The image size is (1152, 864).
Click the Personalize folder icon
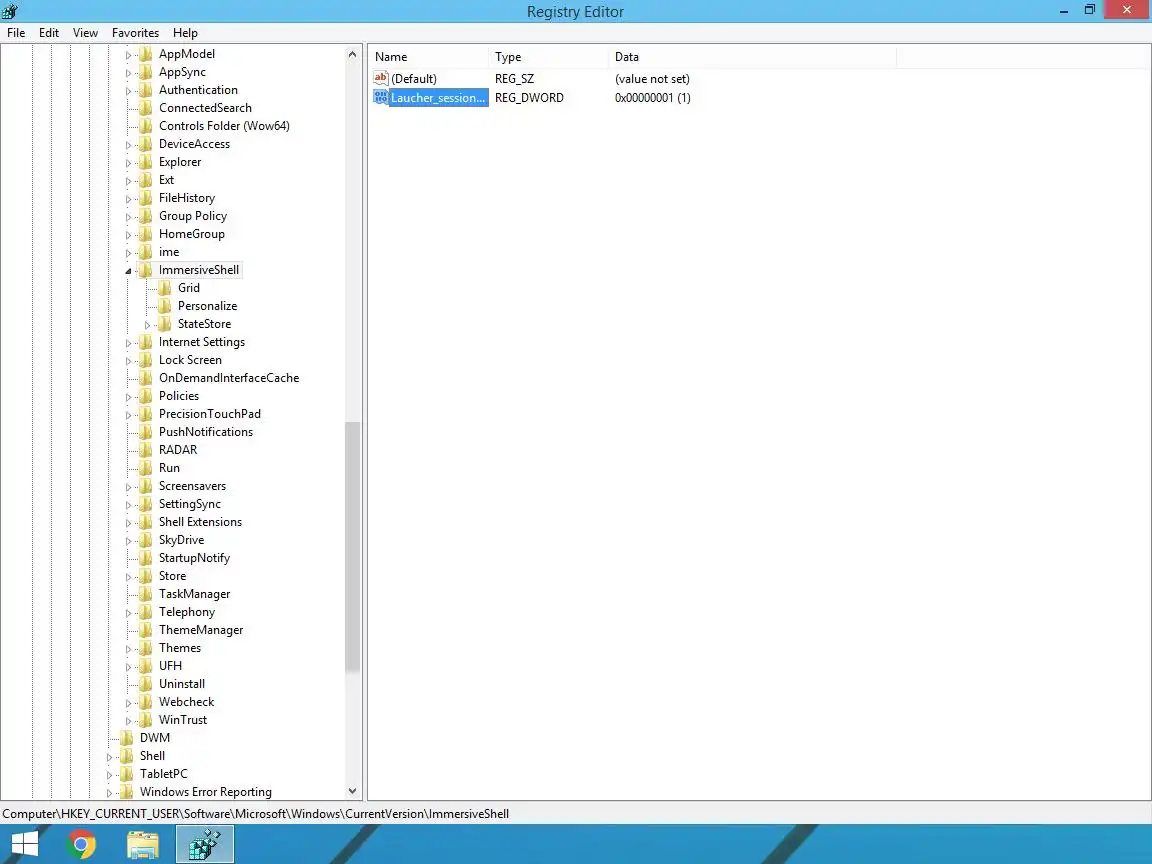[x=165, y=306]
